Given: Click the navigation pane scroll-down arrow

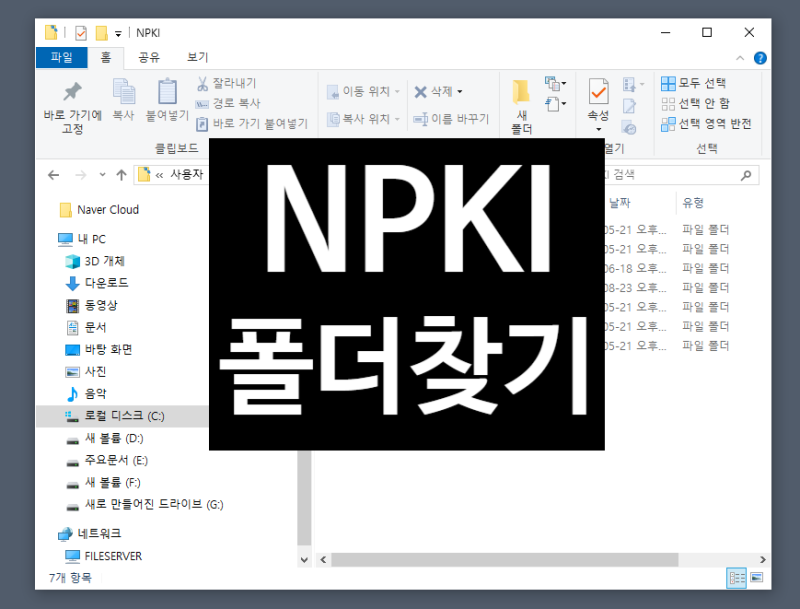Looking at the screenshot, I should pyautogui.click(x=304, y=560).
